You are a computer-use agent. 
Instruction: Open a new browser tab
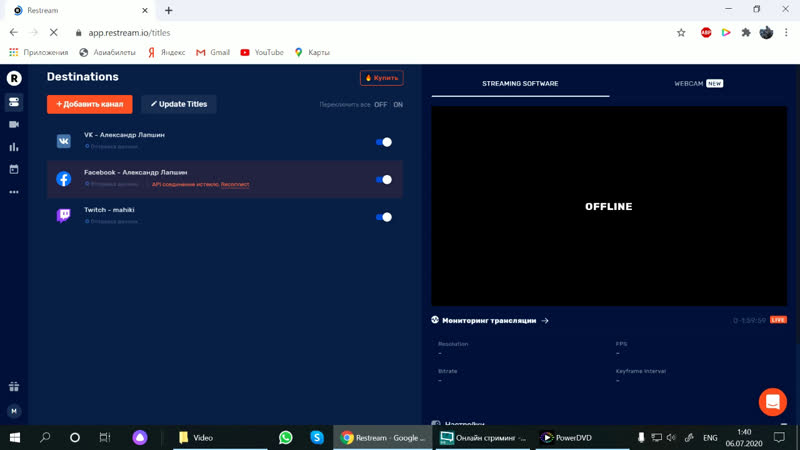click(169, 10)
